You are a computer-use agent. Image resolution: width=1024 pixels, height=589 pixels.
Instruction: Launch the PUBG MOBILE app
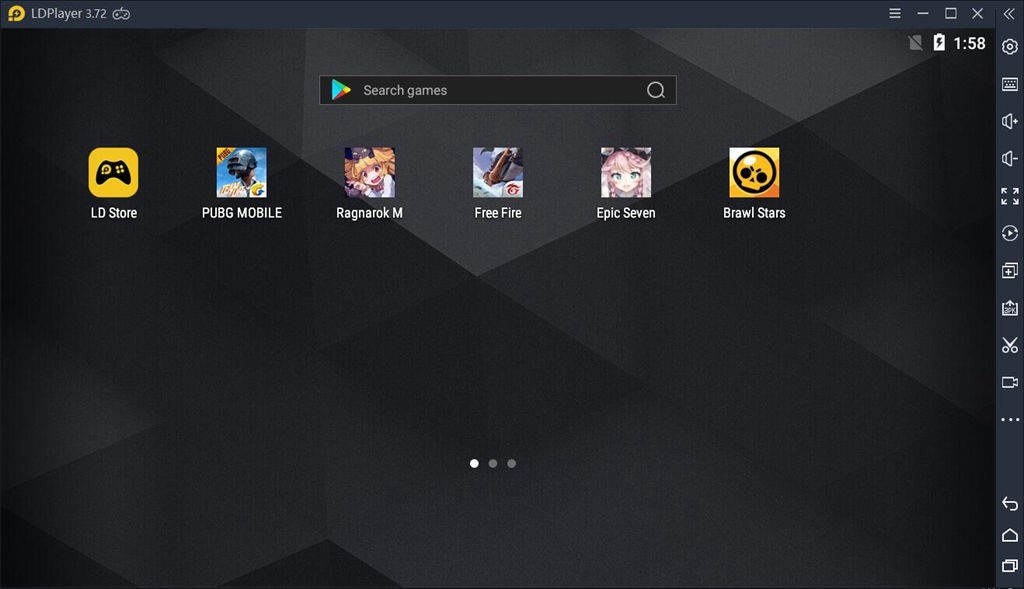click(x=242, y=173)
